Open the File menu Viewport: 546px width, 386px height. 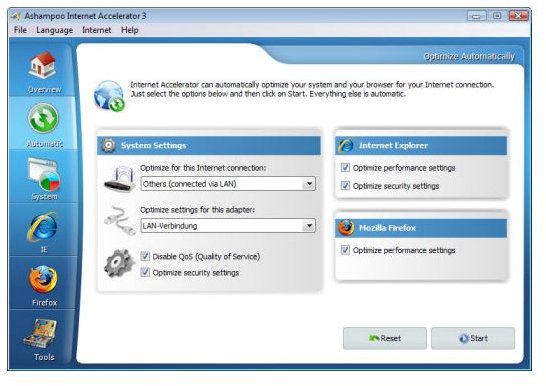tap(20, 30)
